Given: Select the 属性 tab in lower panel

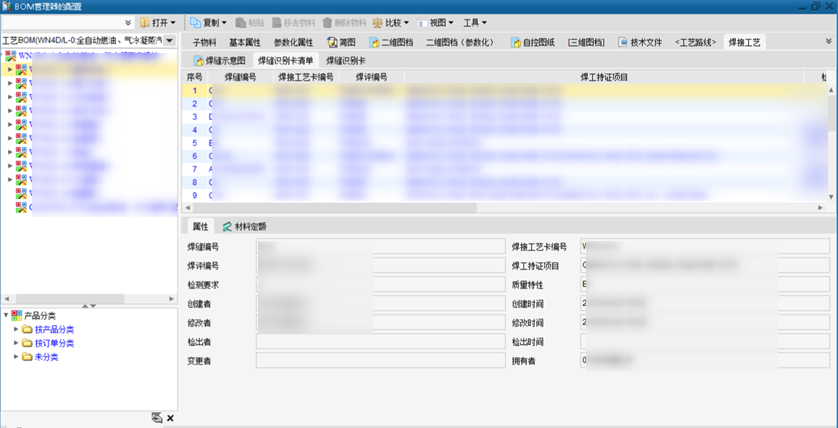Looking at the screenshot, I should [x=200, y=227].
